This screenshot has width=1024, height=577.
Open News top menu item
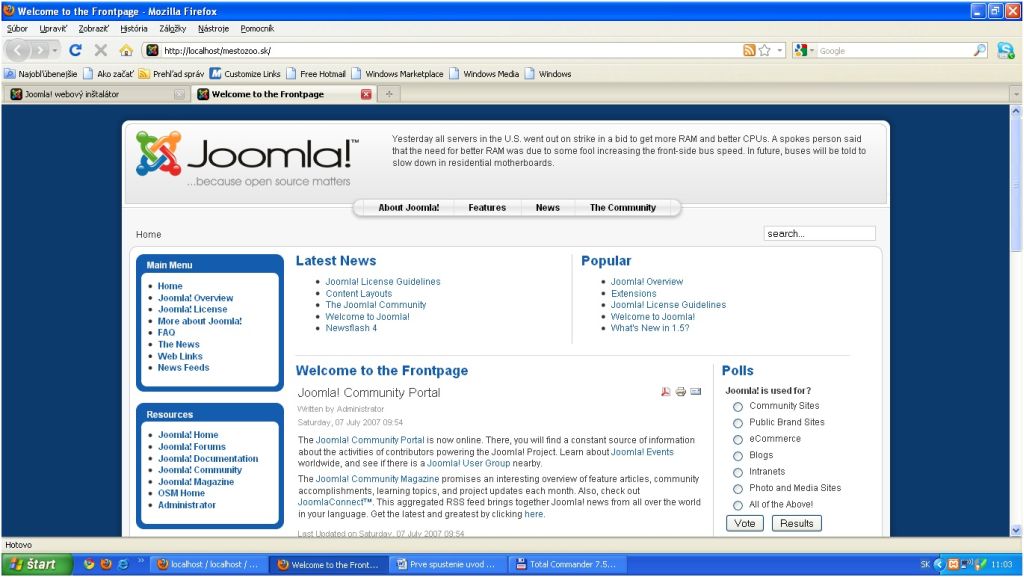[547, 208]
